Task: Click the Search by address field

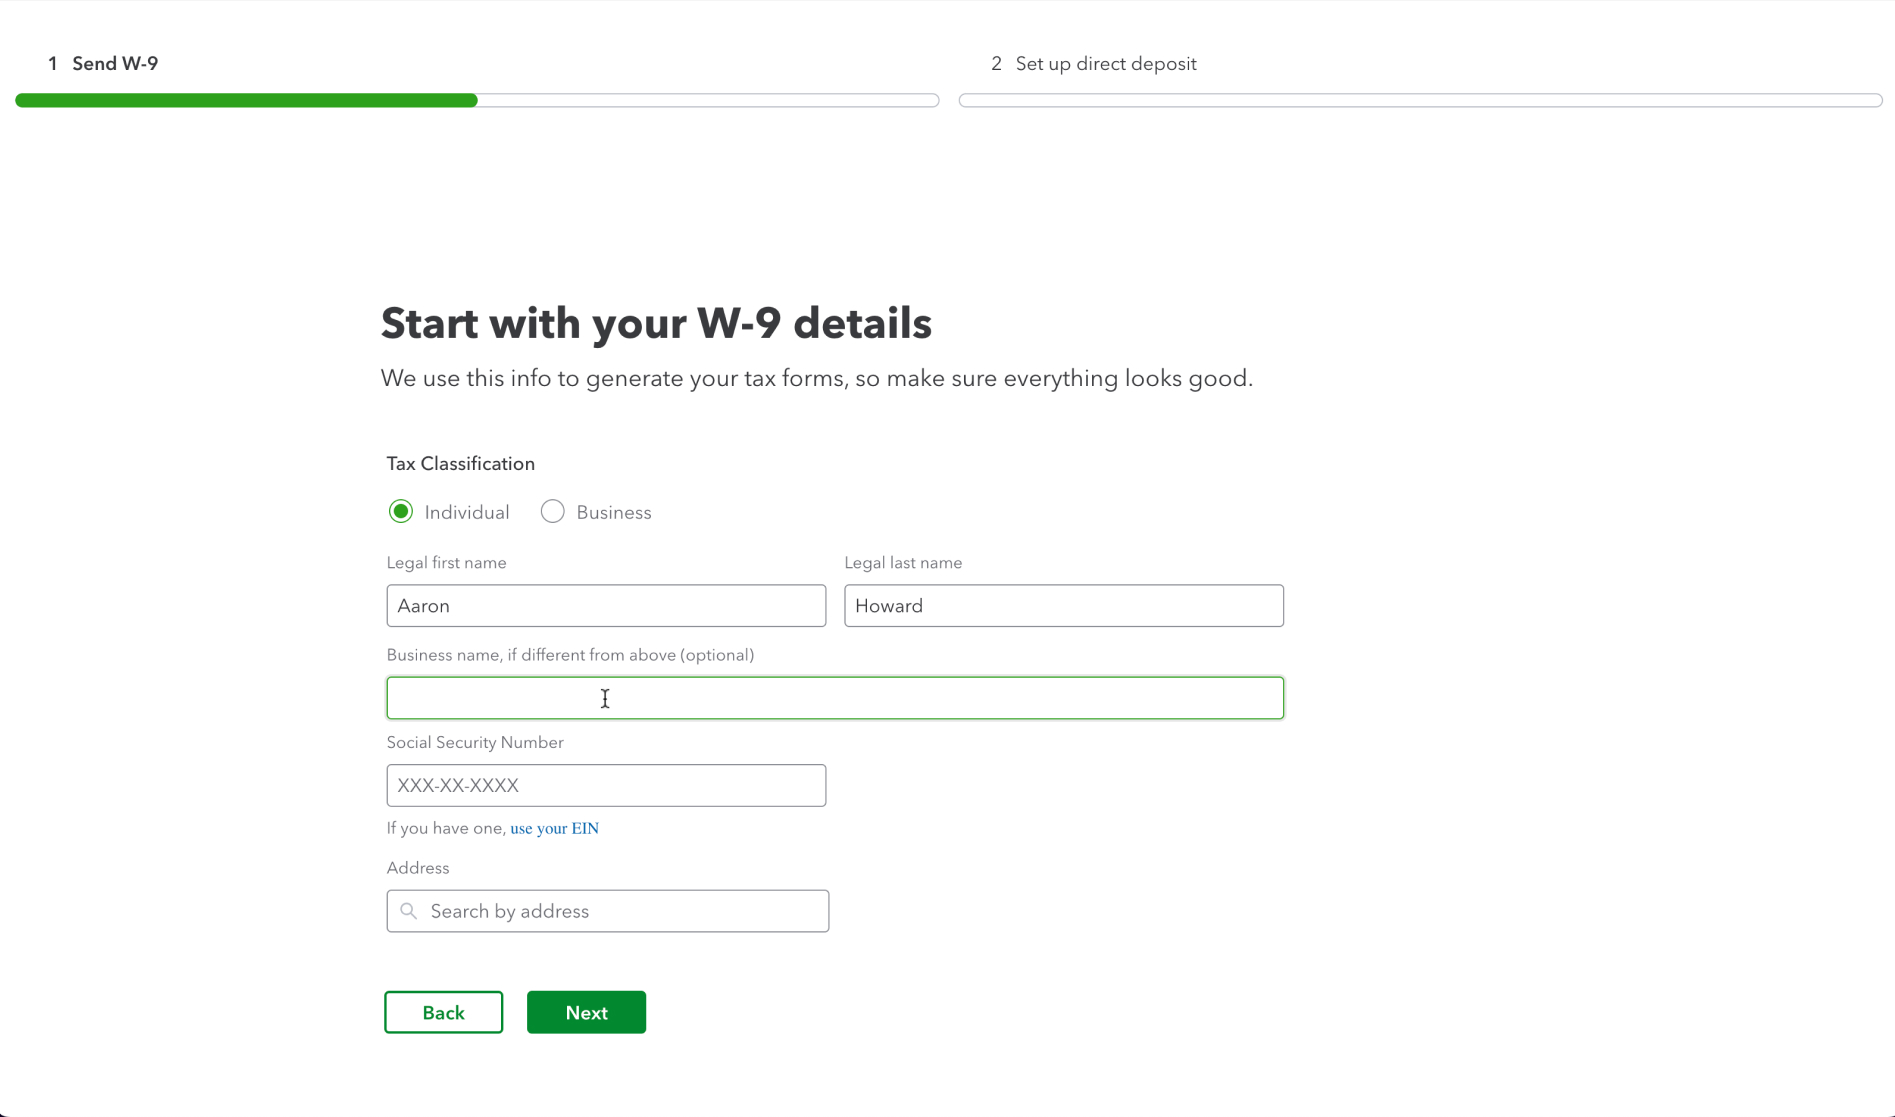Action: (x=620, y=911)
